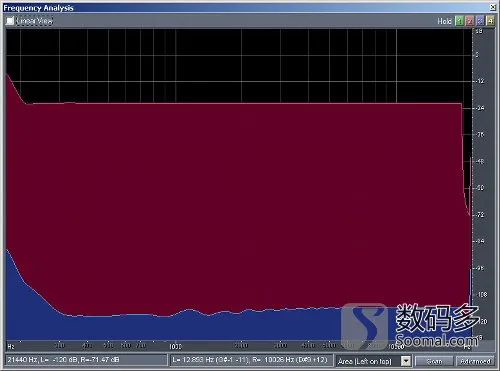Open the Area (Left on top) dropdown arrow
500x371 pixels.
[x=406, y=361]
